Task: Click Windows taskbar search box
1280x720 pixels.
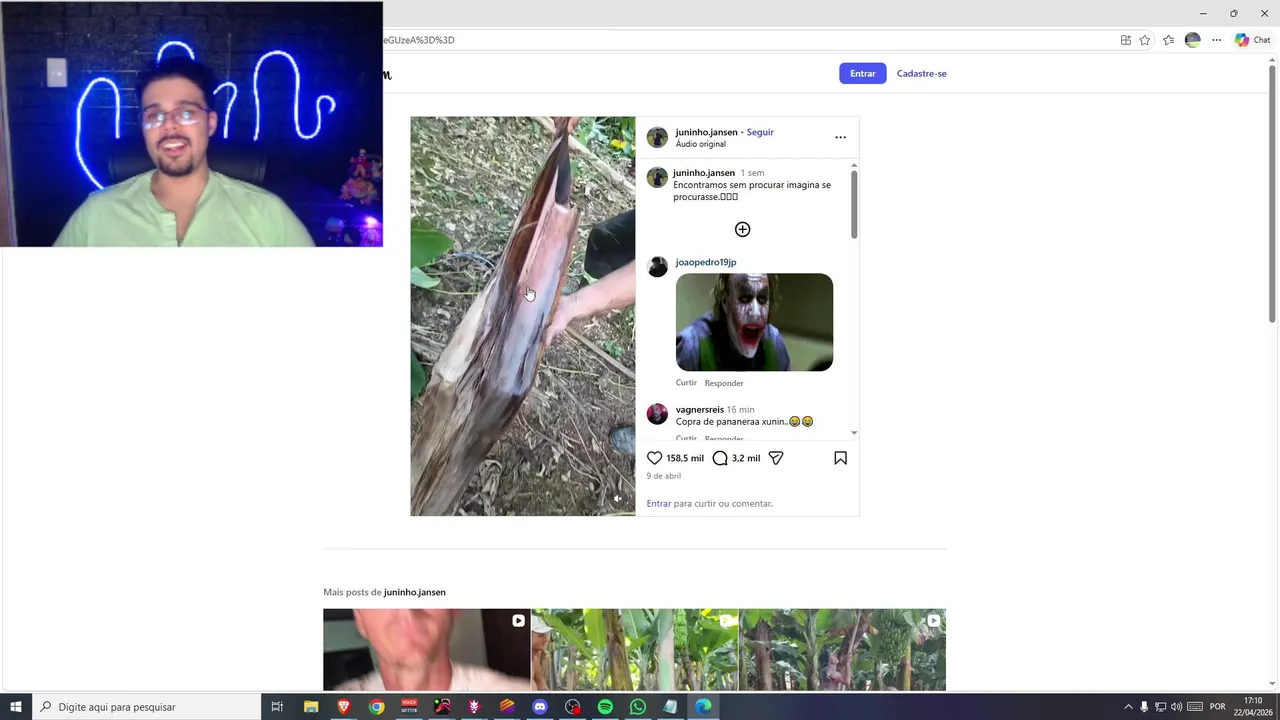Action: click(146, 706)
